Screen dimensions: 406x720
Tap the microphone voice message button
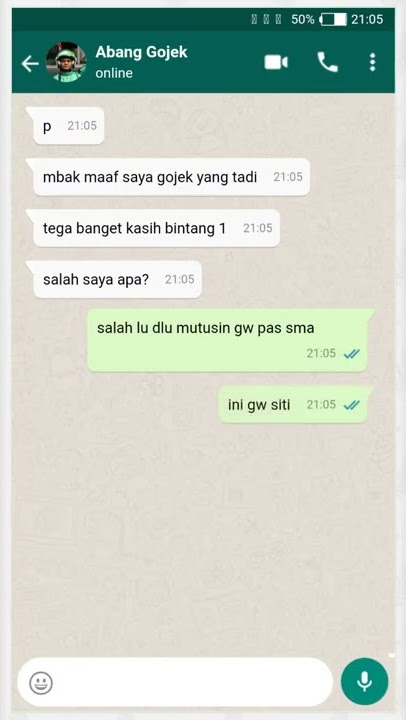pyautogui.click(x=365, y=682)
